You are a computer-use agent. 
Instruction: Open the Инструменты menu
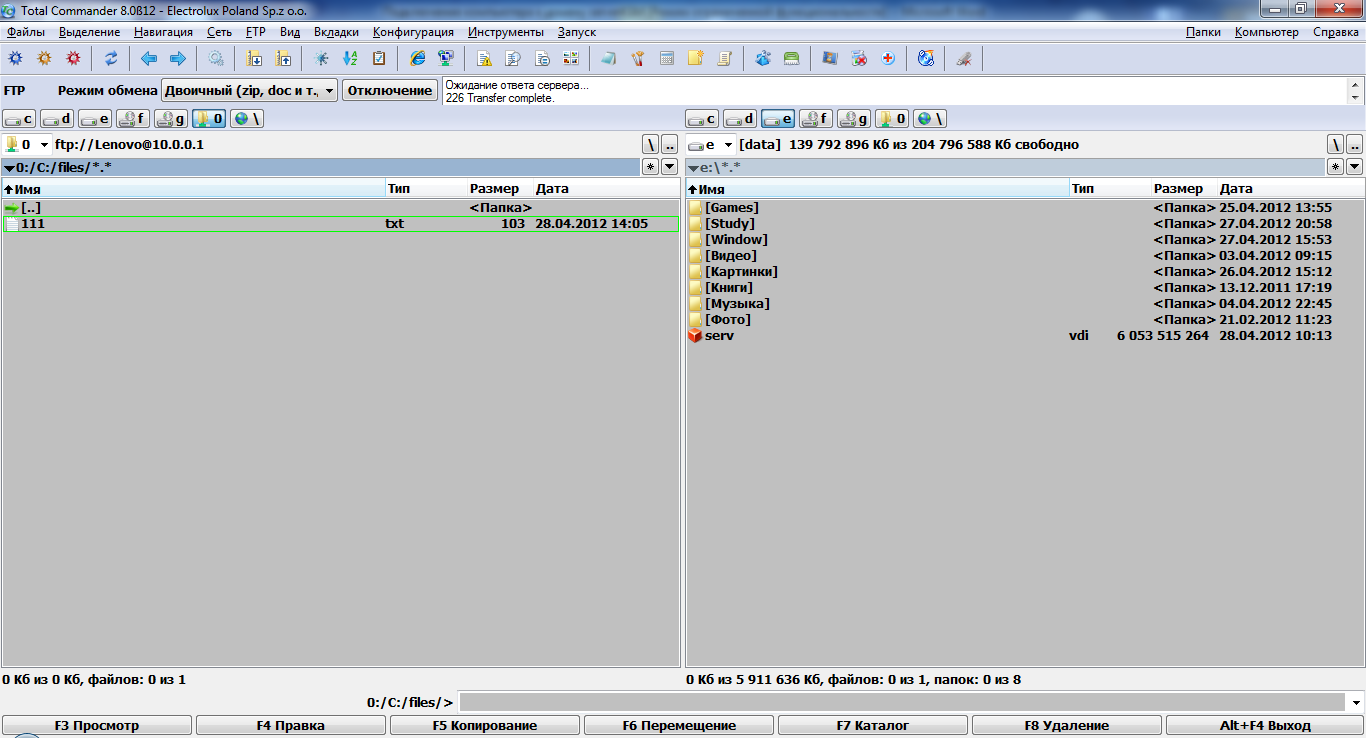tap(506, 32)
